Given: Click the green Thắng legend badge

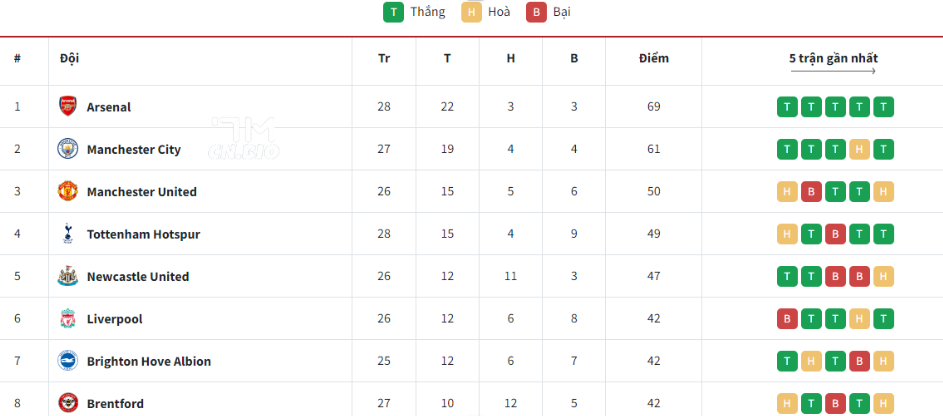Looking at the screenshot, I should point(394,12).
